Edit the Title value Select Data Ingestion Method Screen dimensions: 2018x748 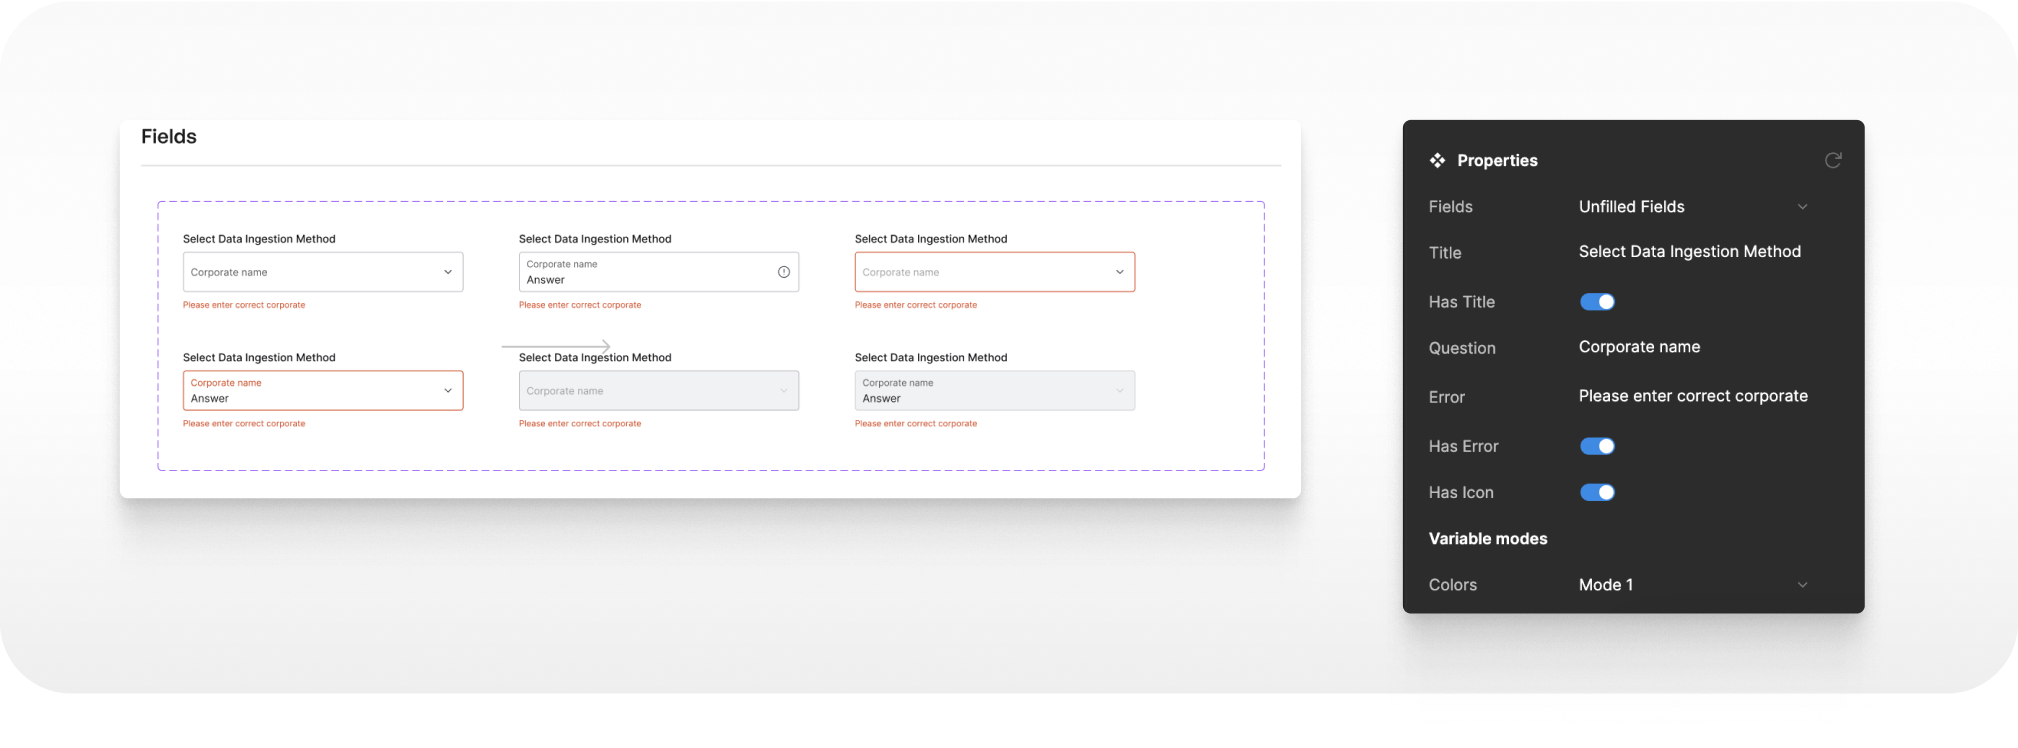(x=1689, y=252)
